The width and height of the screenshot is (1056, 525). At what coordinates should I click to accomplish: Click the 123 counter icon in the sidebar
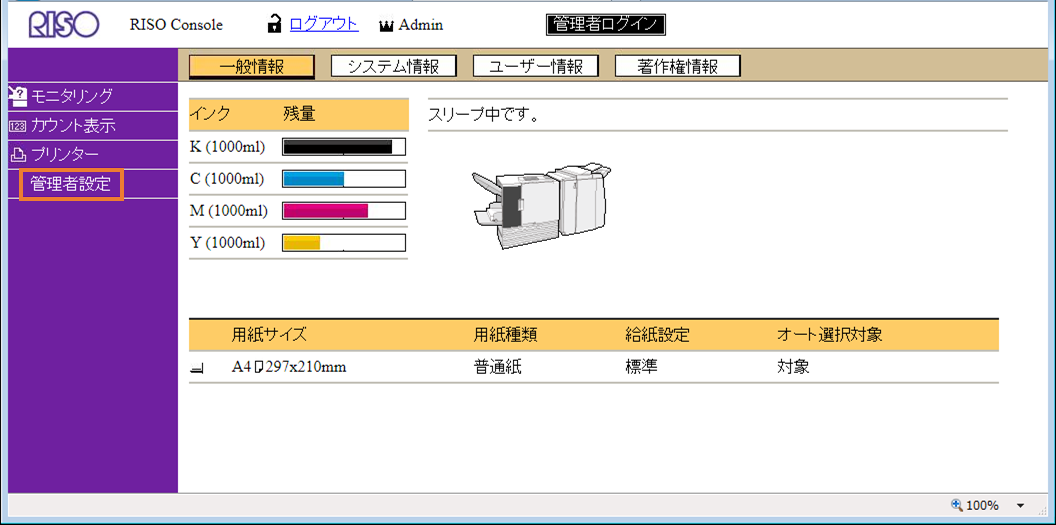coord(18,126)
